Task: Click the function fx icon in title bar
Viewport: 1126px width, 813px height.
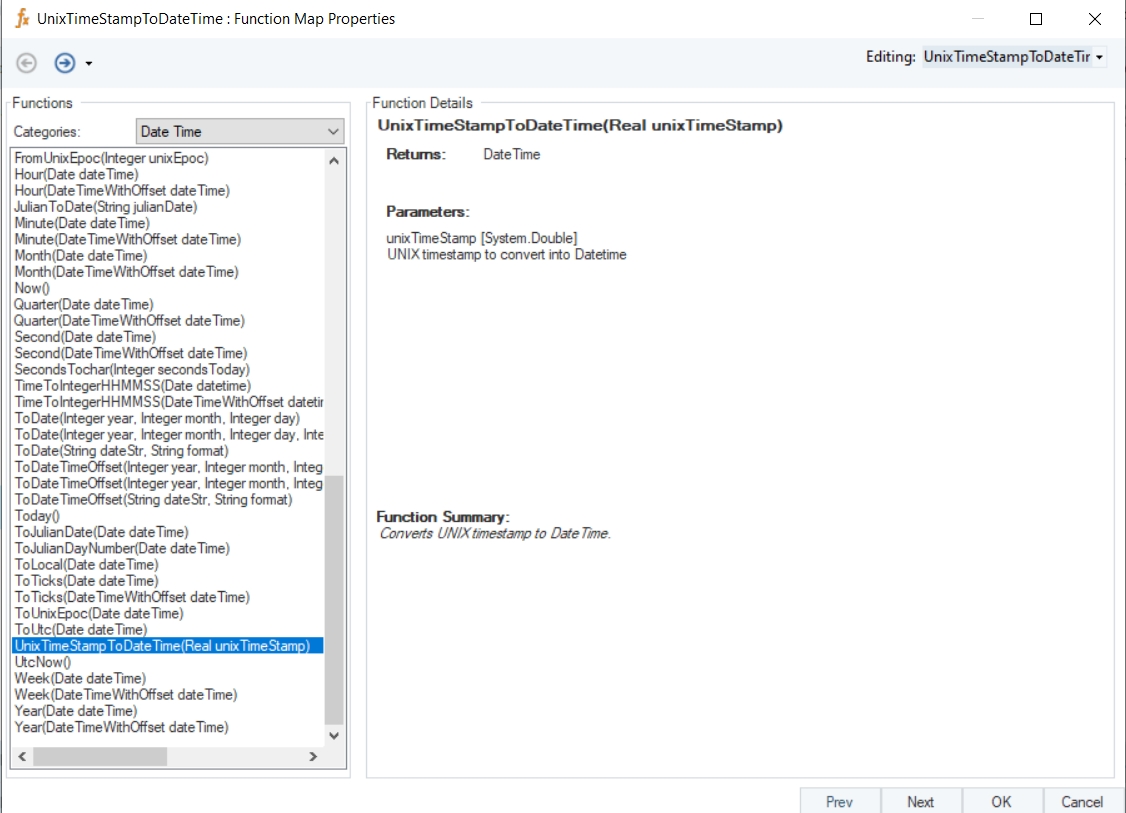Action: tap(21, 18)
